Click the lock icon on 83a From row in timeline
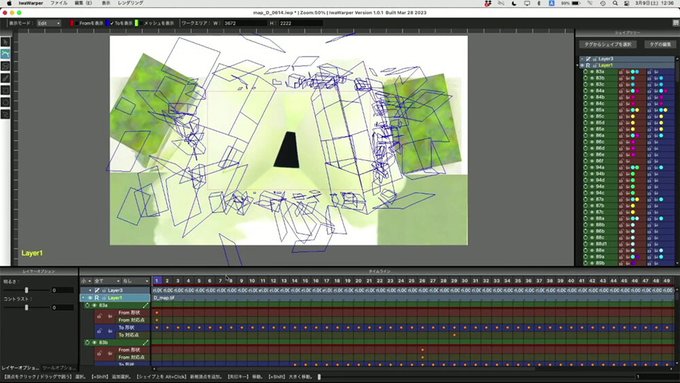 pos(100,316)
